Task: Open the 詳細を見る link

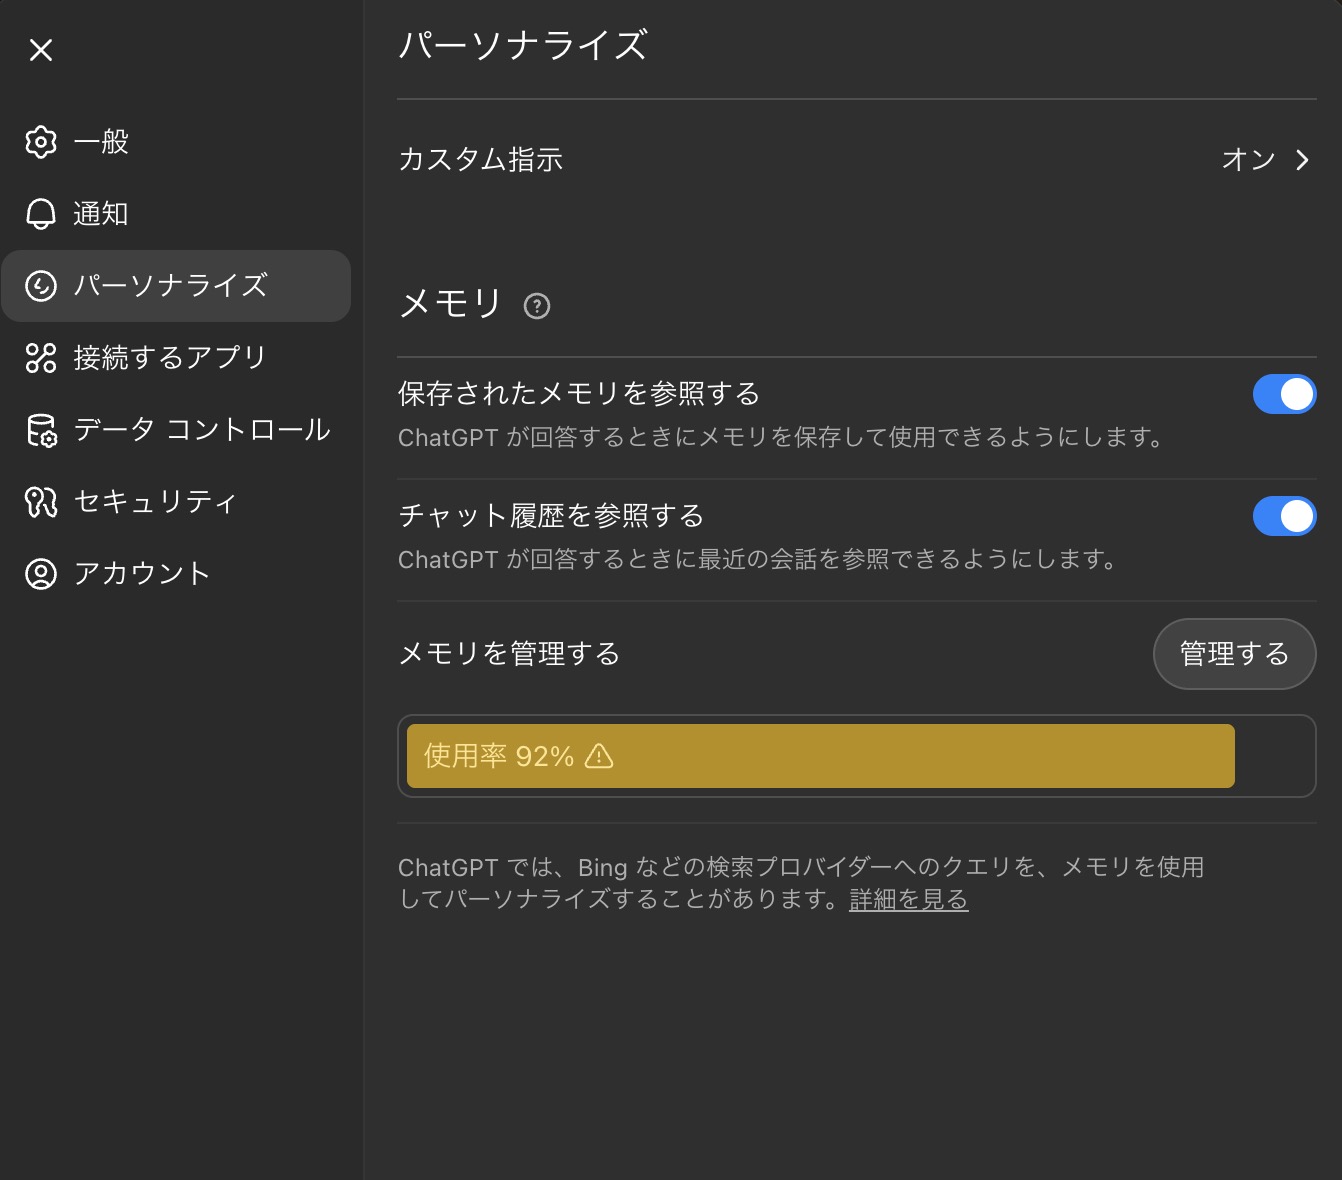Action: point(909,900)
